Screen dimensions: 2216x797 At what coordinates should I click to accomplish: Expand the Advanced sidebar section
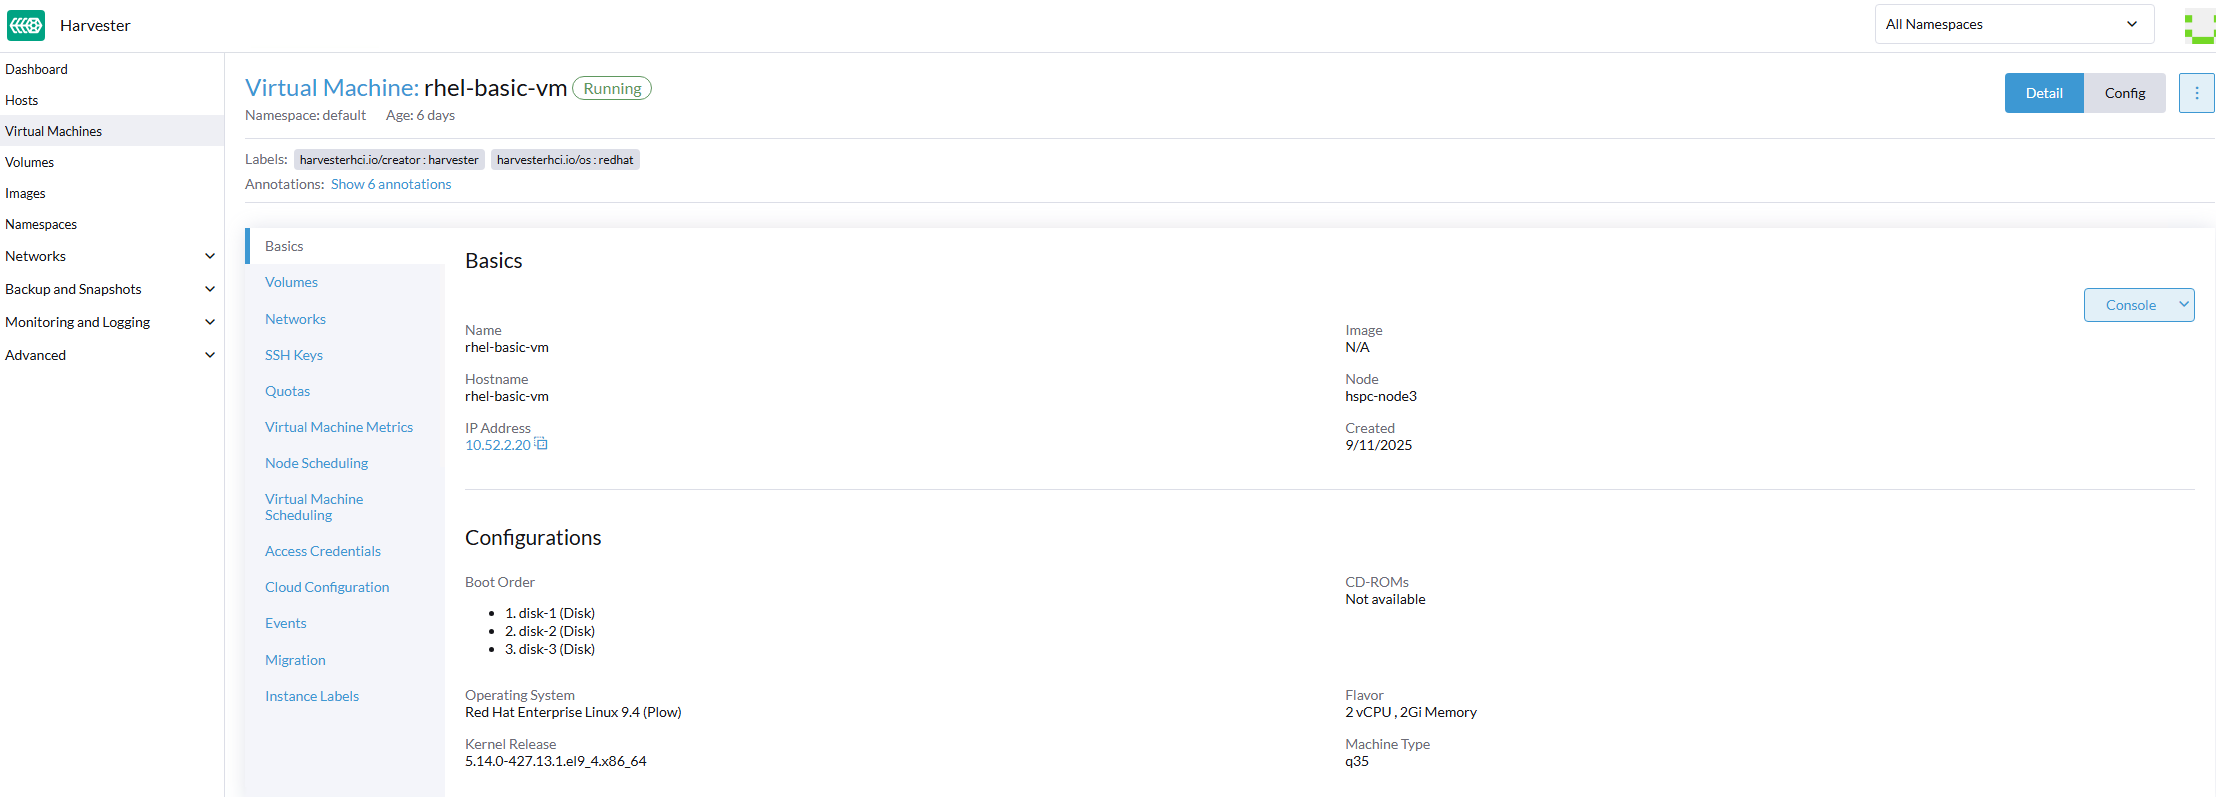coord(210,355)
